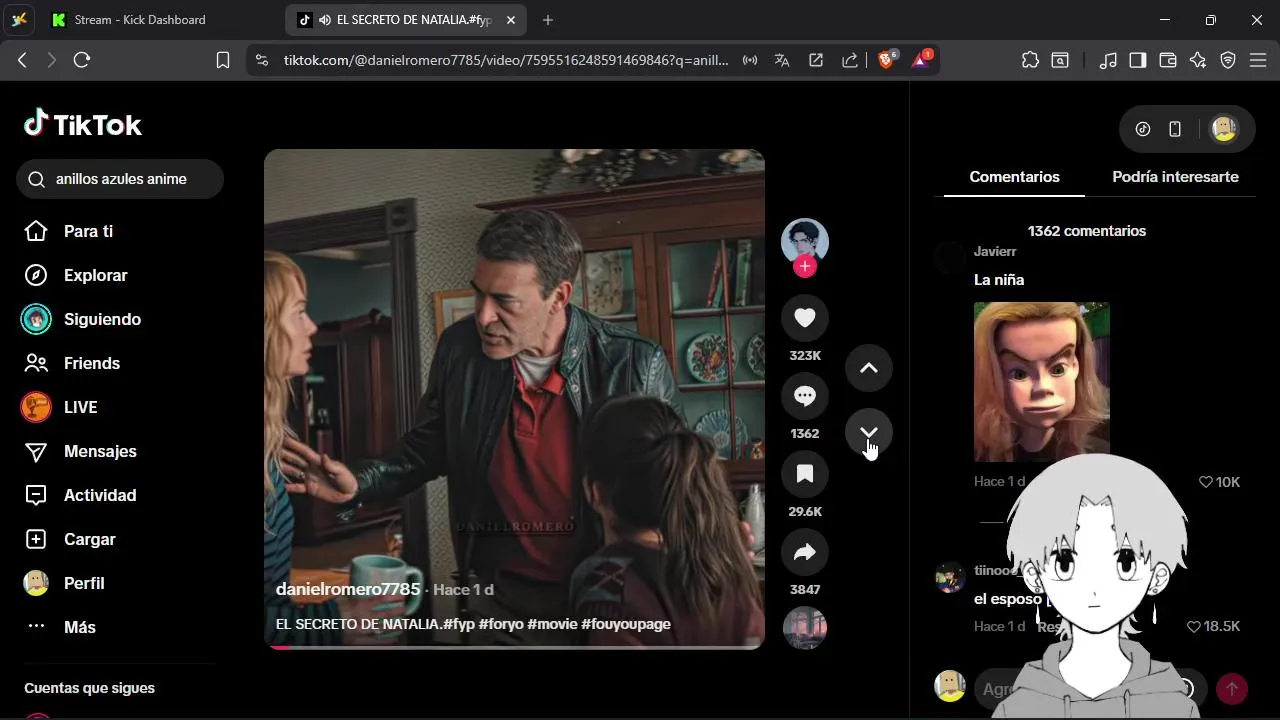This screenshot has height=720, width=1280.
Task: Save video with bookmark icon
Action: coord(805,474)
